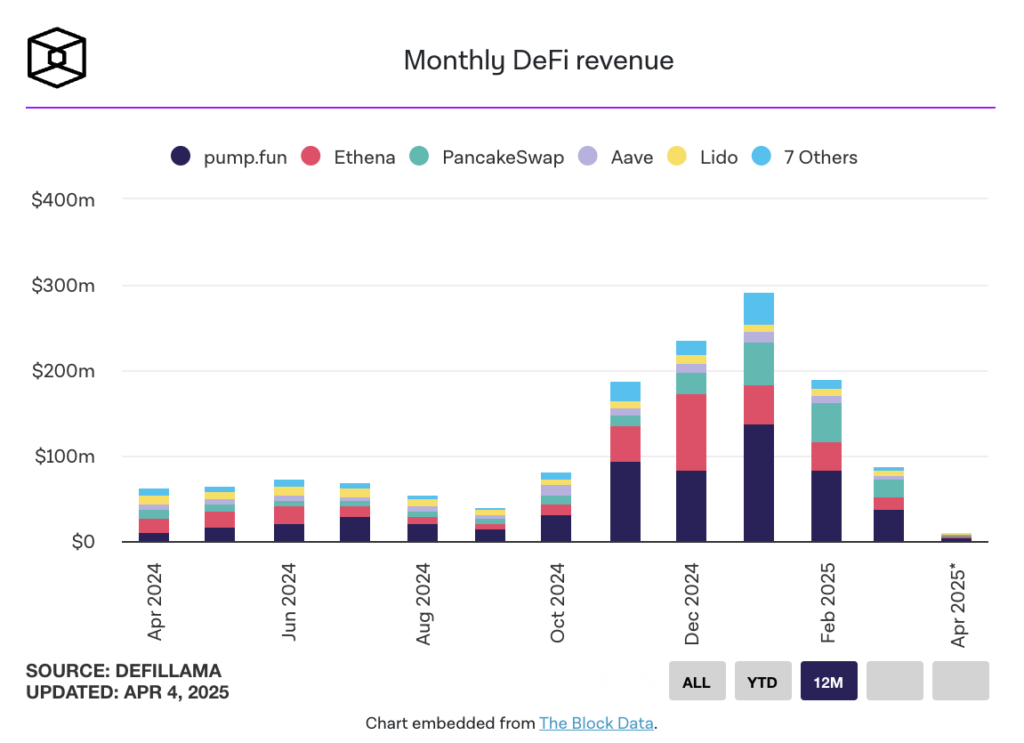Click the Apr 2024 bar
Image resolution: width=1024 pixels, height=743 pixels.
pos(154,516)
